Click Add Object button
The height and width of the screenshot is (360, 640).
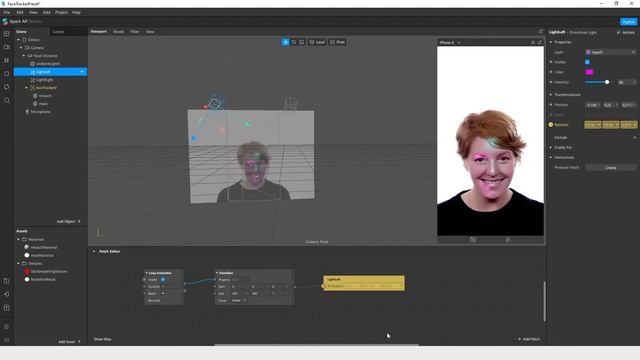click(x=68, y=221)
